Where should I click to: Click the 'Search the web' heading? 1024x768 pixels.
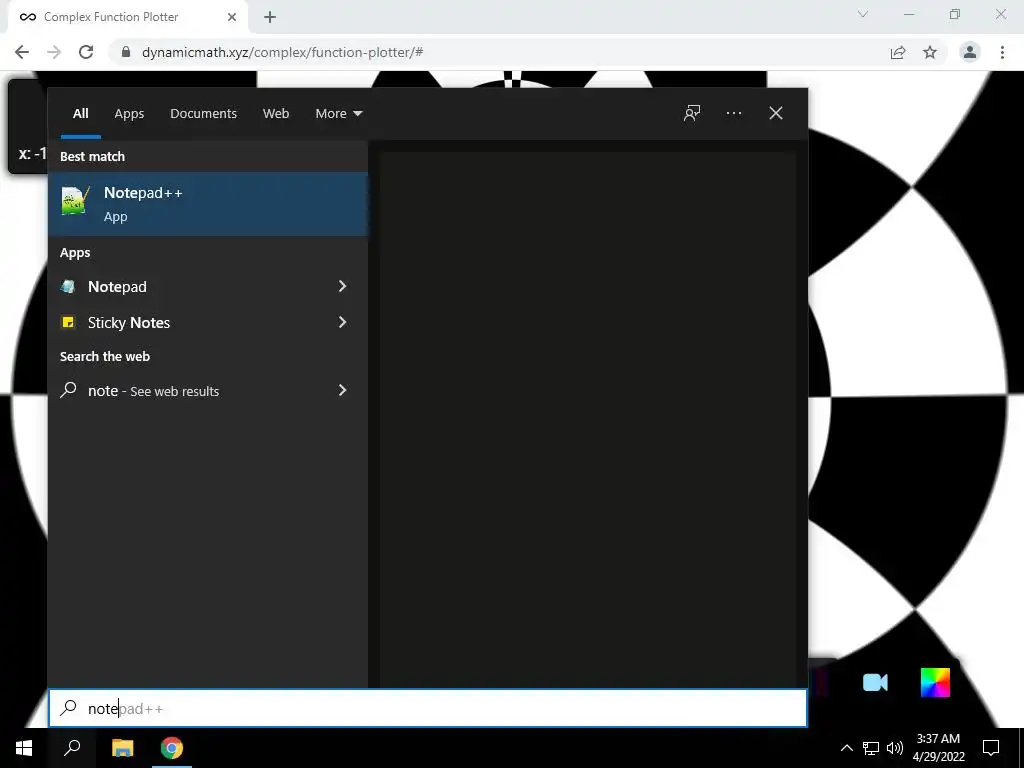coord(104,356)
